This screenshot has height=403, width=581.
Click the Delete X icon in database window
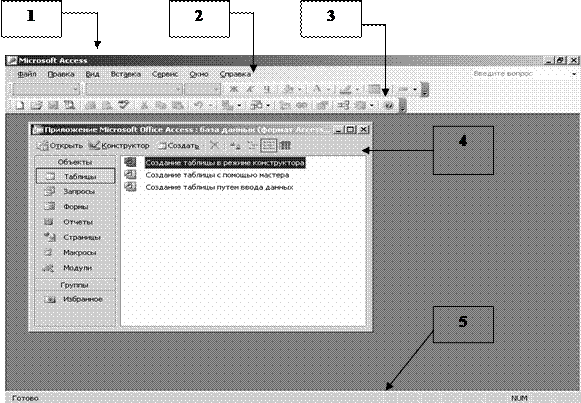(214, 145)
